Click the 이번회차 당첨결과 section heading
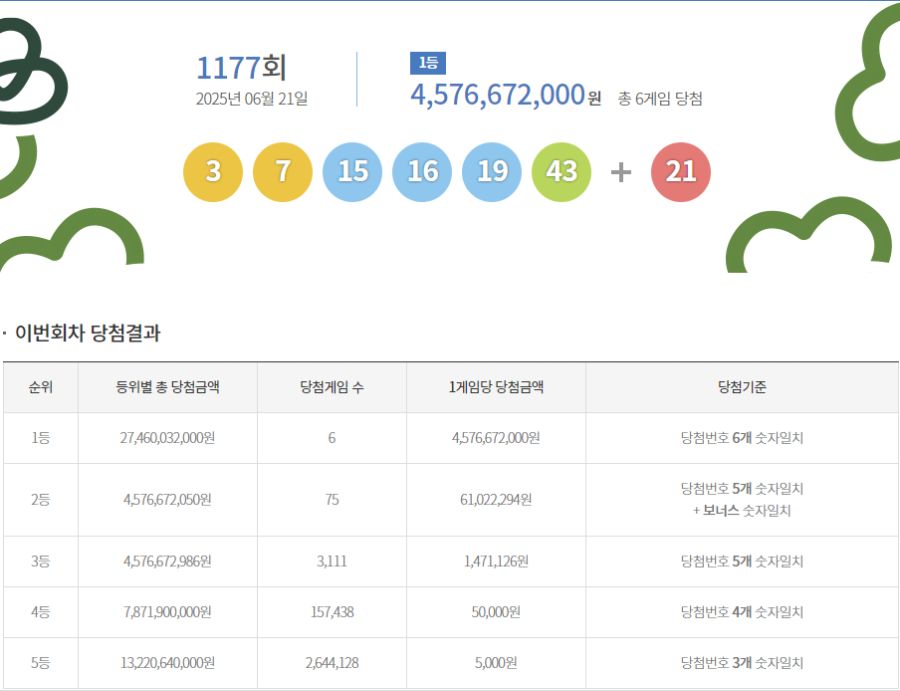Image resolution: width=900 pixels, height=691 pixels. pyautogui.click(x=87, y=333)
